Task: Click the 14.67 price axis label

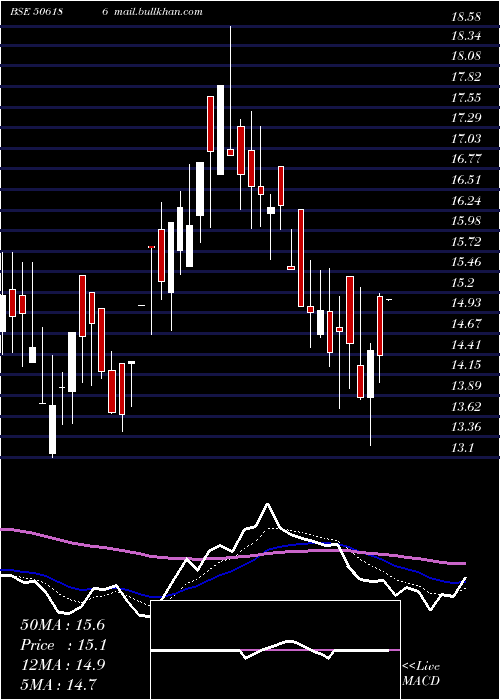Action: coord(466,324)
